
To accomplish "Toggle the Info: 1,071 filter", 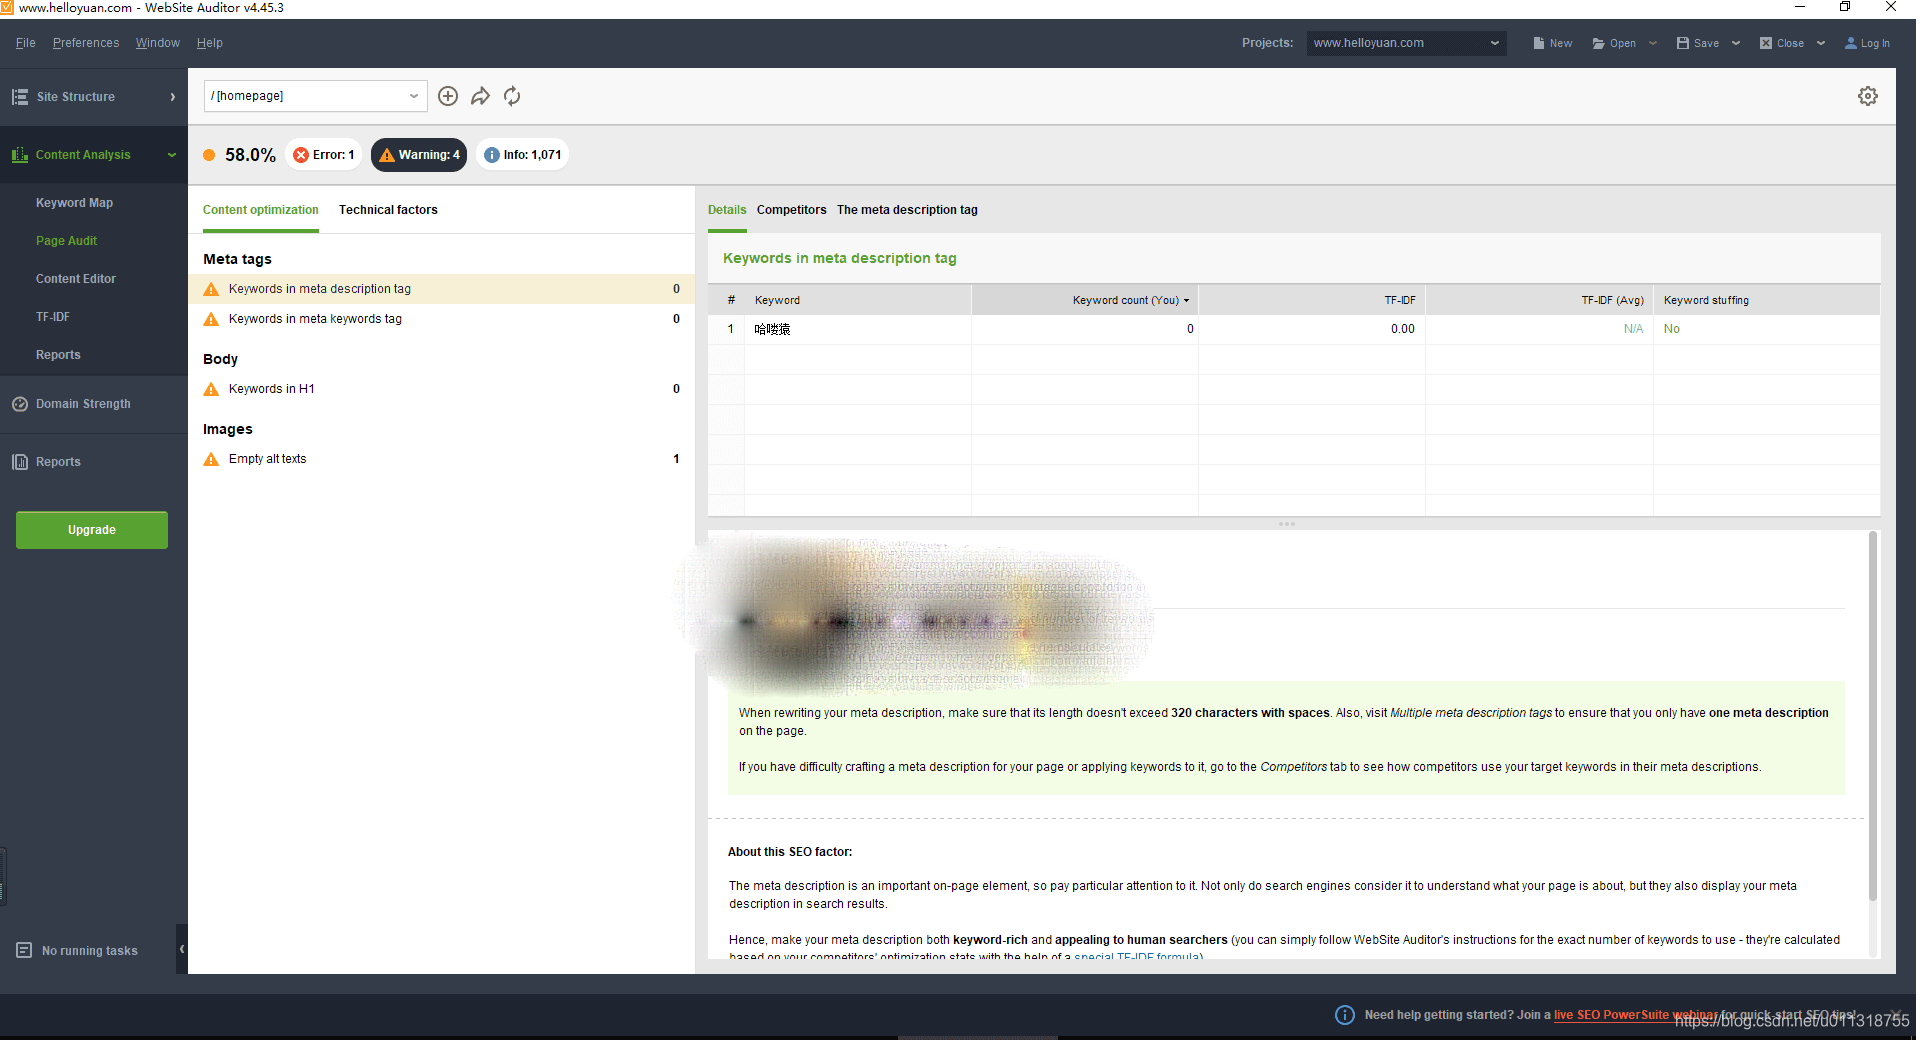I will tap(523, 155).
